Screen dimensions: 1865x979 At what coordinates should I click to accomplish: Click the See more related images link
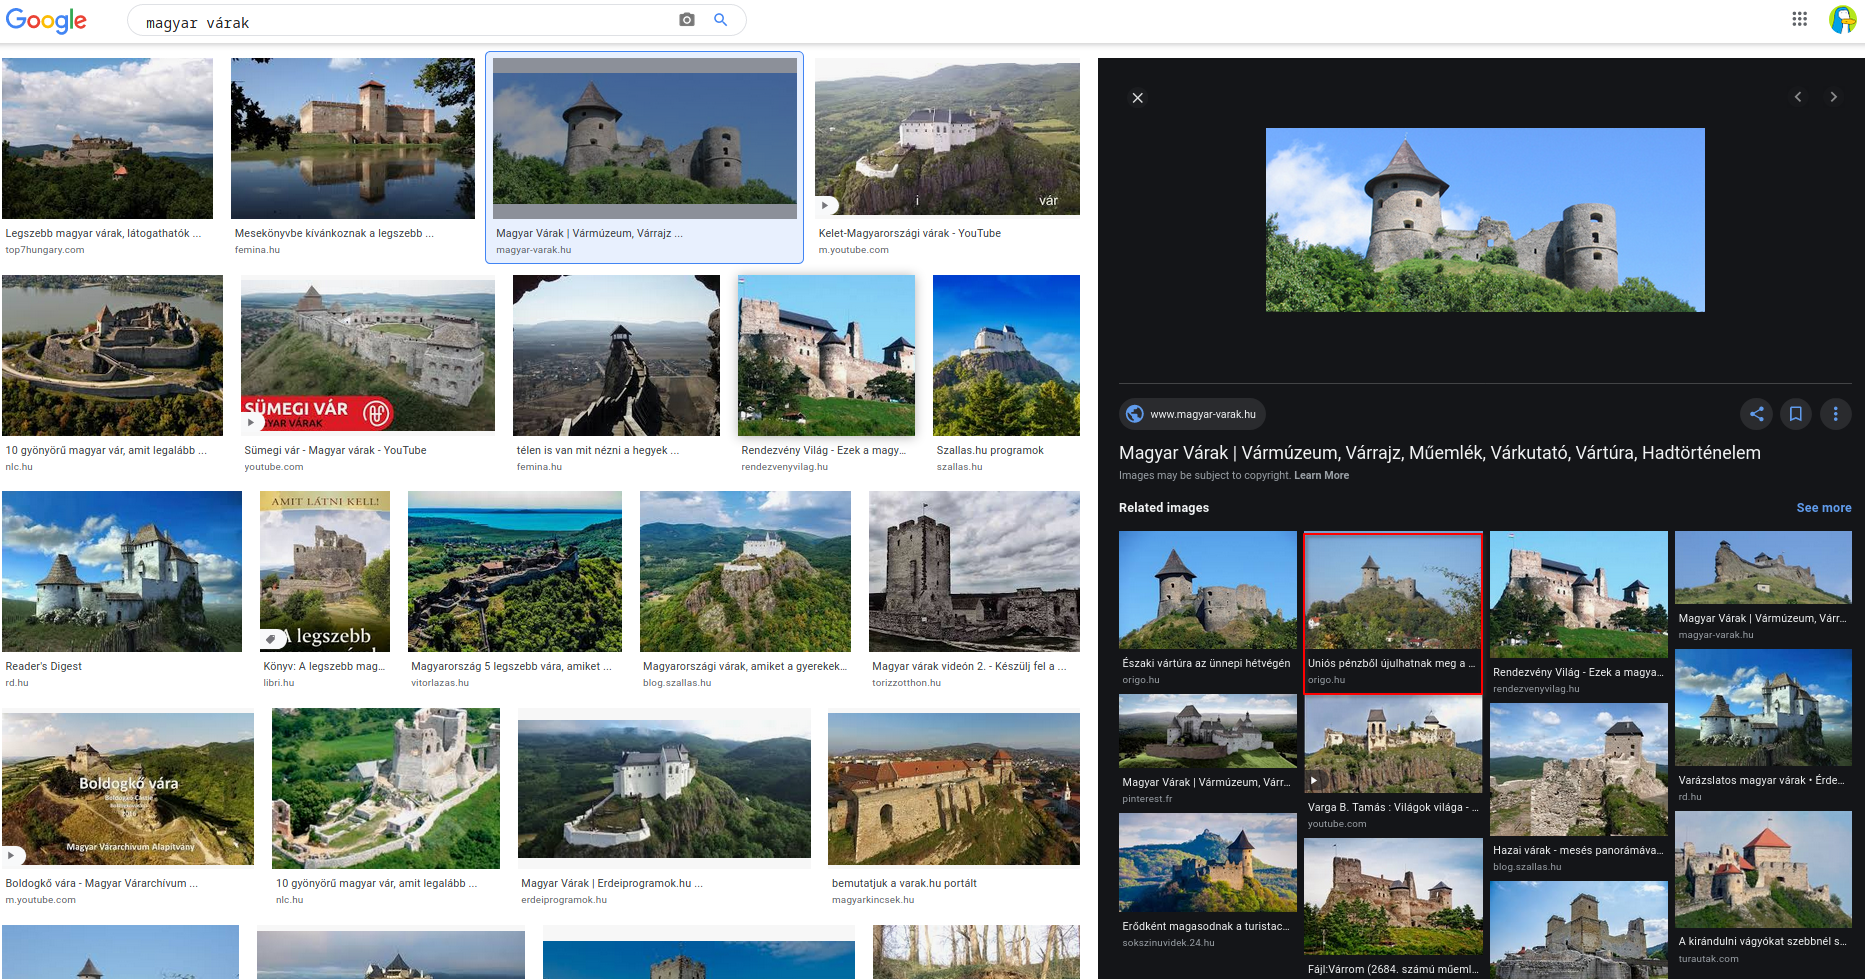click(x=1823, y=508)
